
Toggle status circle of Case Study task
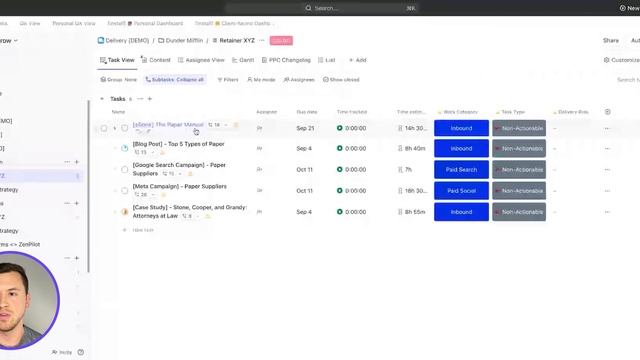pos(124,212)
